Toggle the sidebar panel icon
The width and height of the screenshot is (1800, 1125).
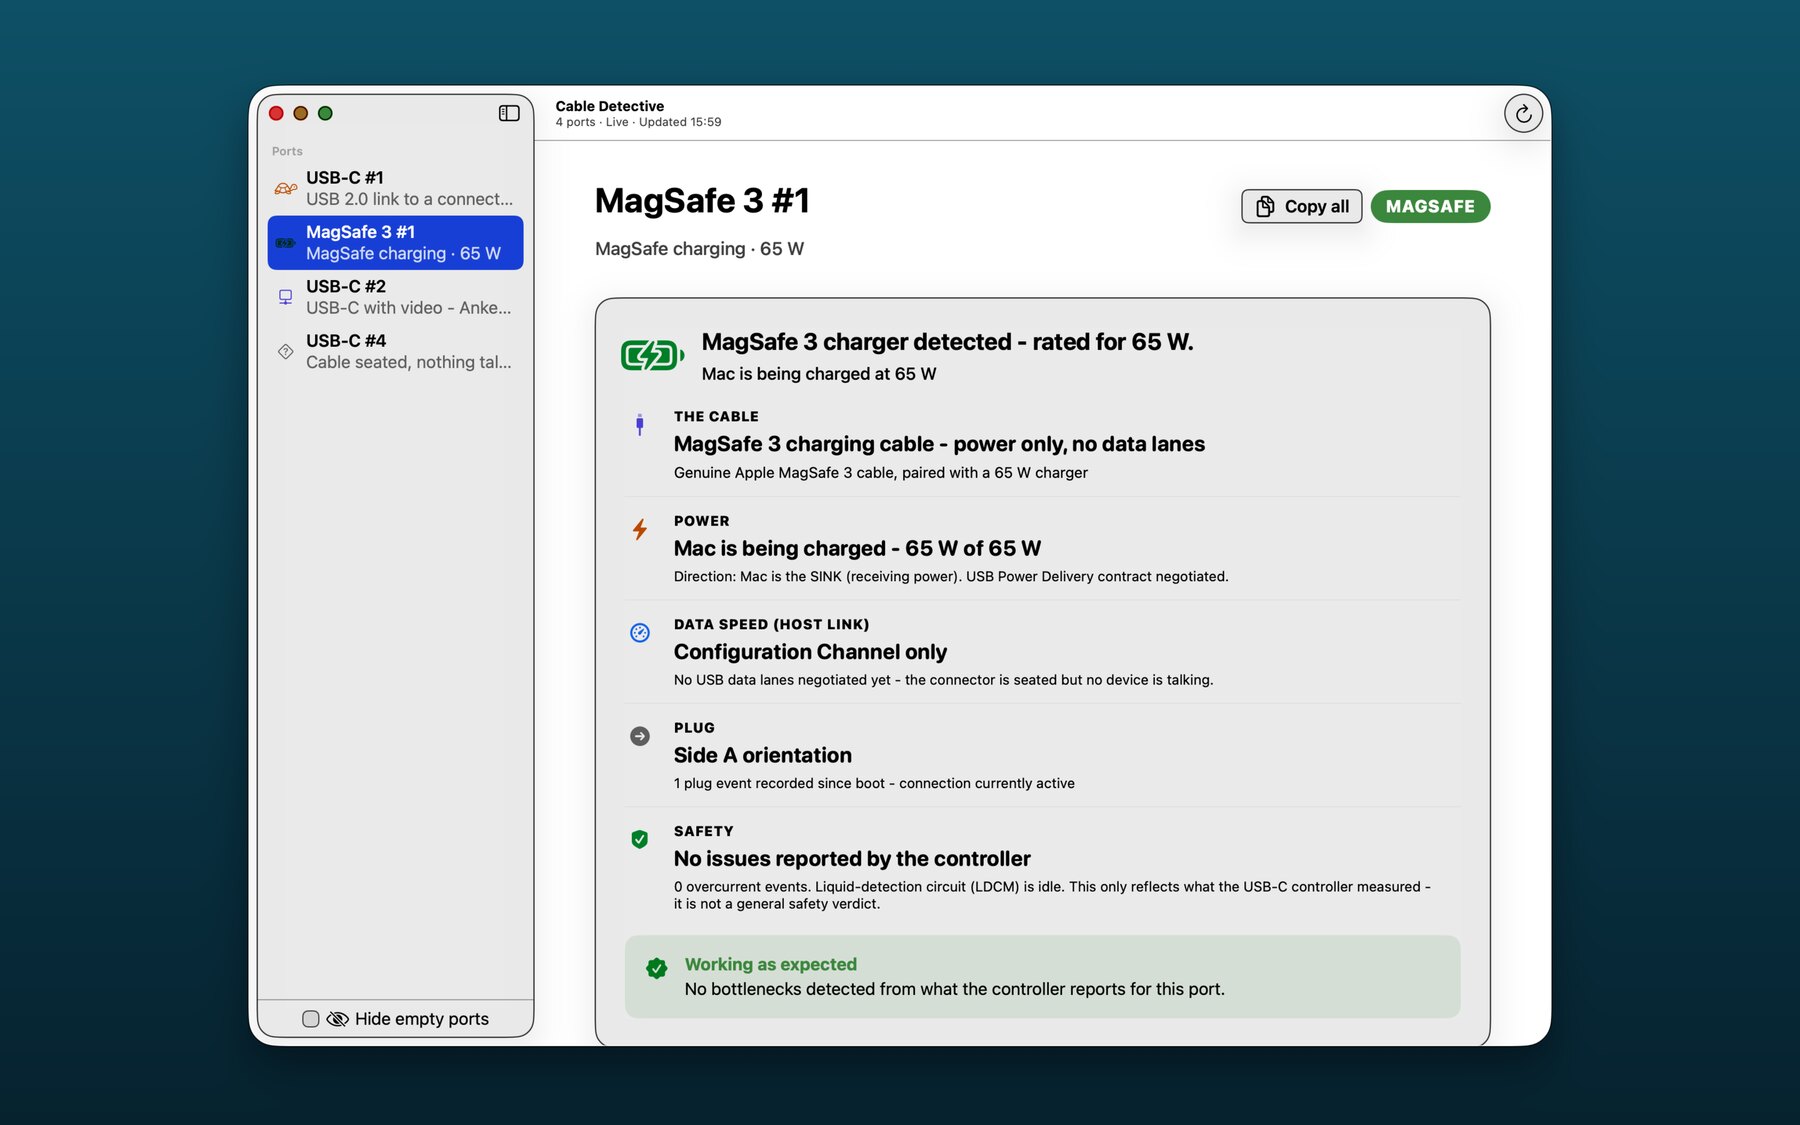click(509, 113)
